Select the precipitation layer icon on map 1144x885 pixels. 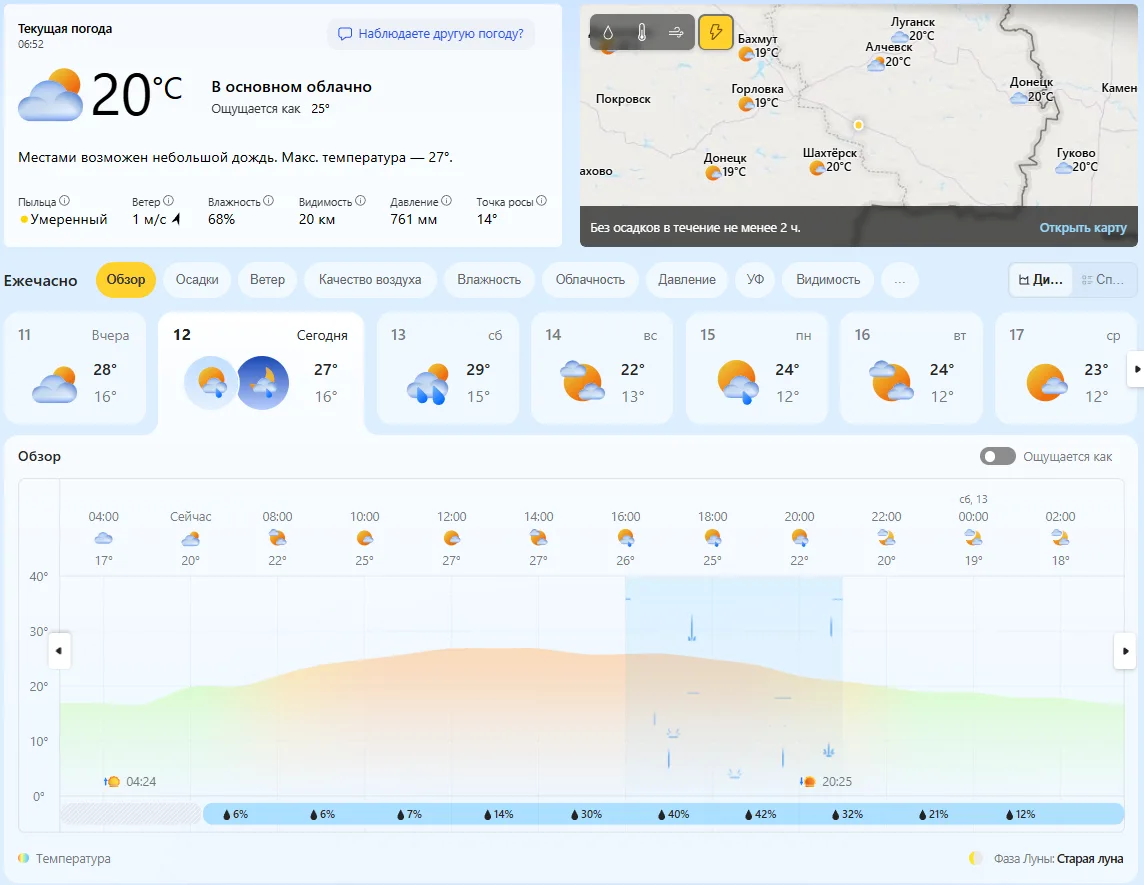coord(608,32)
